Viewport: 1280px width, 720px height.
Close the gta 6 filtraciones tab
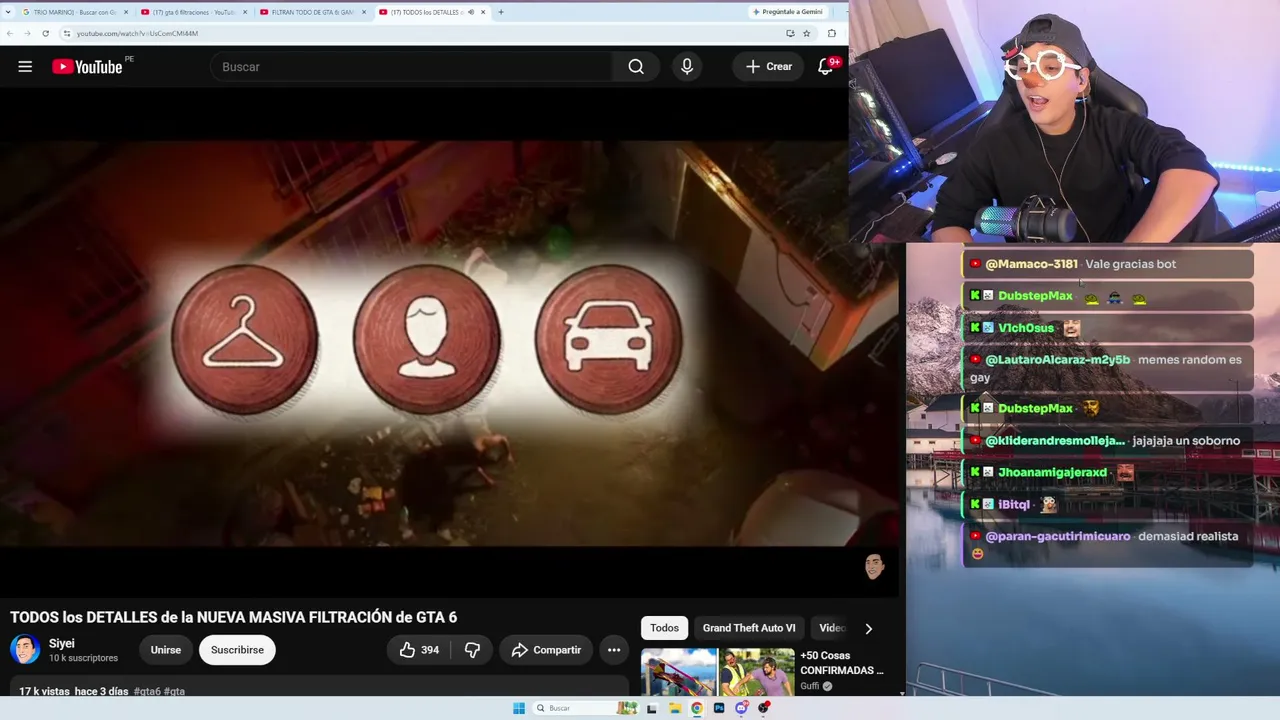coord(245,12)
